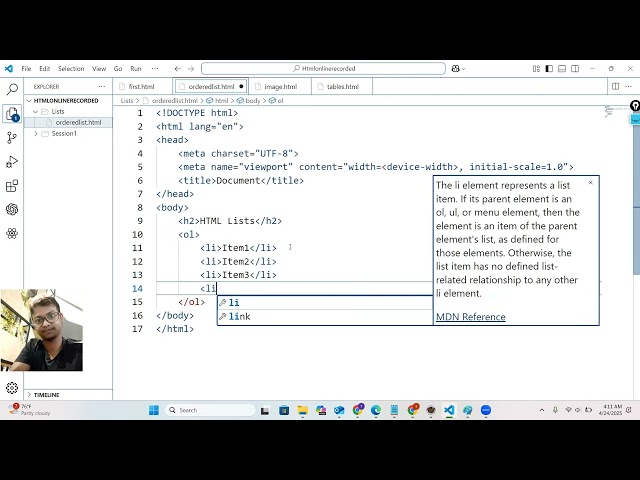Go back using the left arrow
The image size is (640, 480).
pyautogui.click(x=178, y=69)
